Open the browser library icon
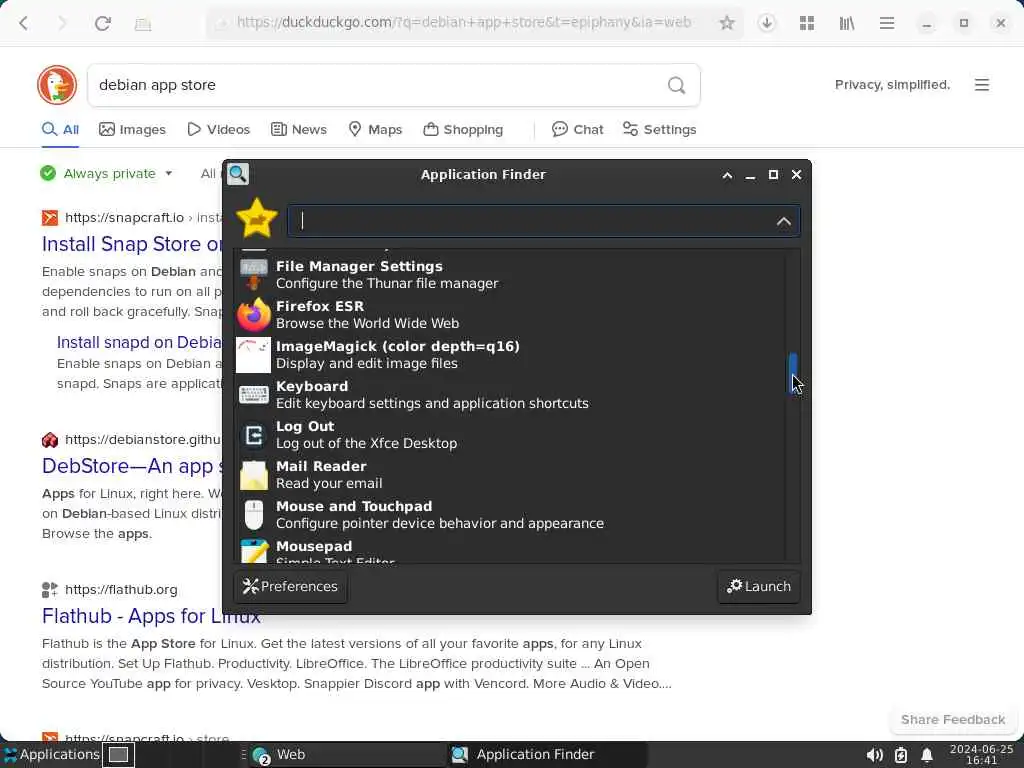Image resolution: width=1024 pixels, height=768 pixels. click(x=847, y=24)
